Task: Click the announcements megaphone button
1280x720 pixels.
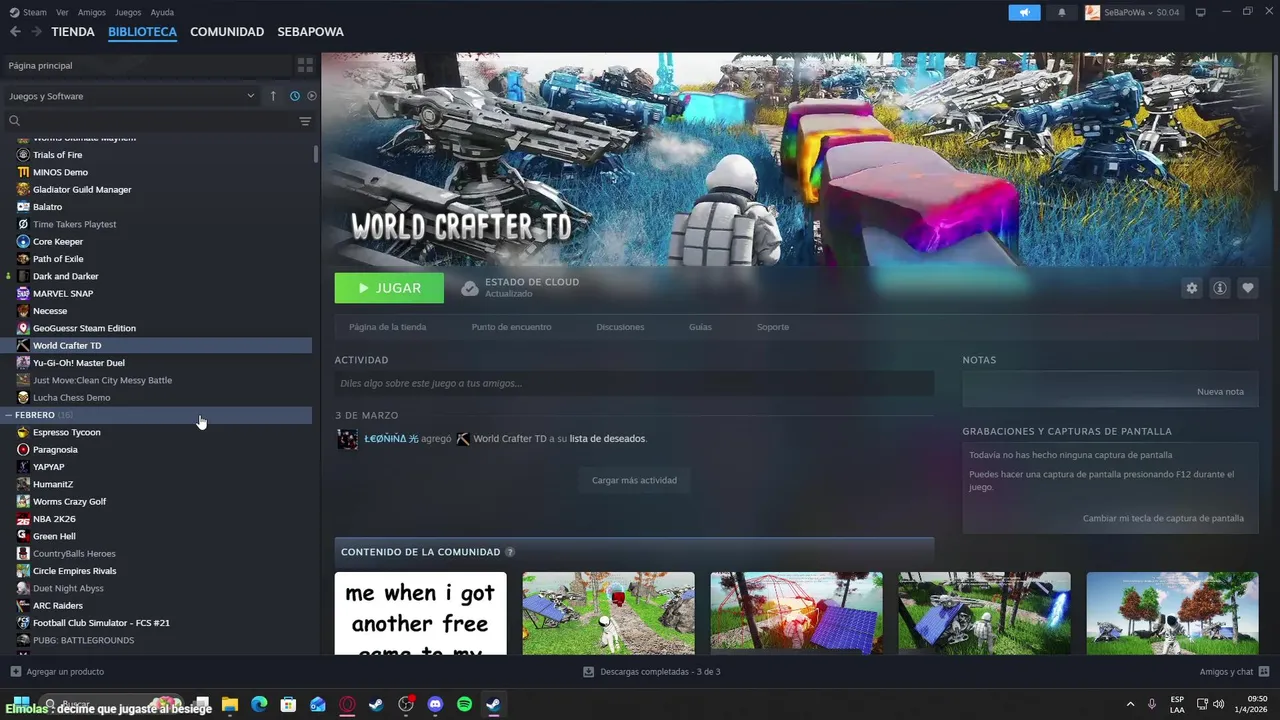Action: pos(1024,12)
